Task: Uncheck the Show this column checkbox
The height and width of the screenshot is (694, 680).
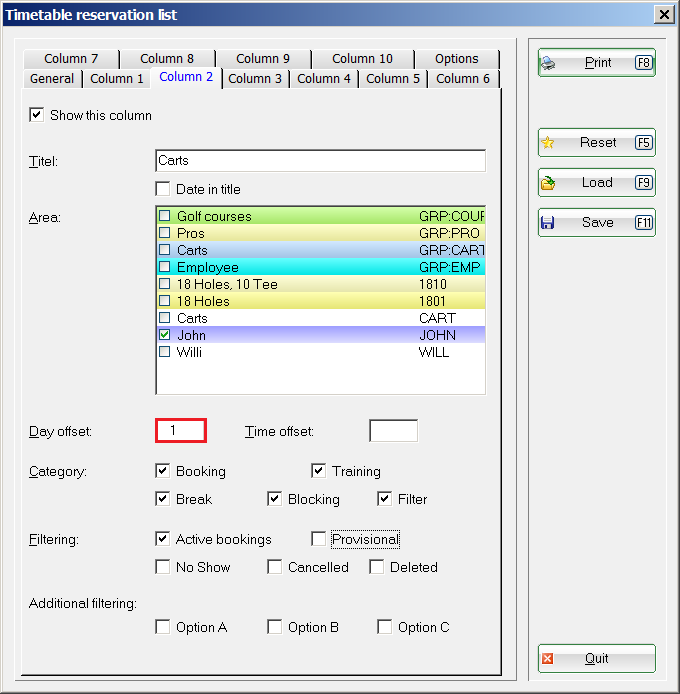Action: click(x=37, y=115)
